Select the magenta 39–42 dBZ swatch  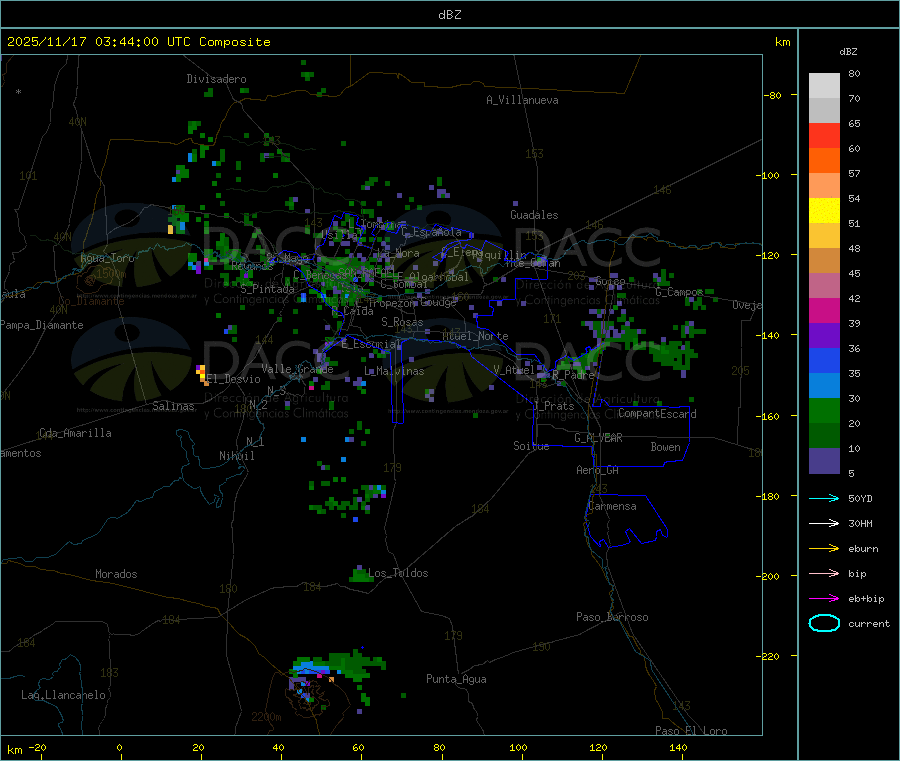coord(824,310)
